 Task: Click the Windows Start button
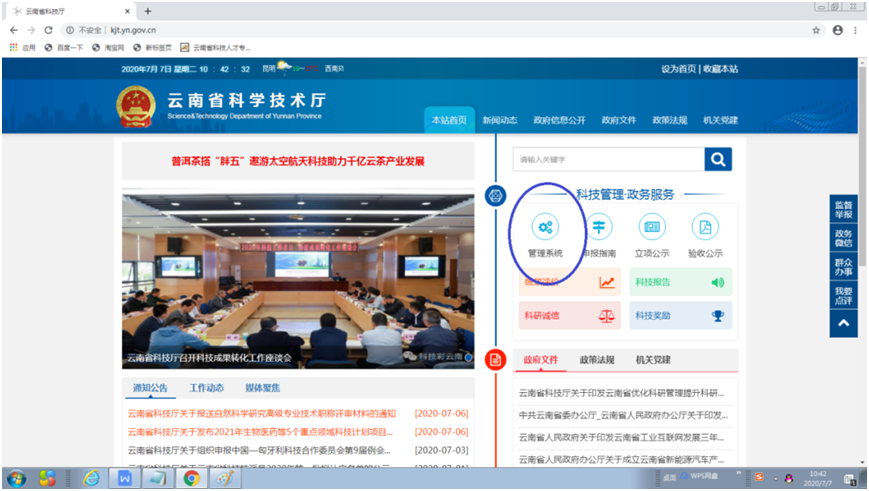(16, 478)
